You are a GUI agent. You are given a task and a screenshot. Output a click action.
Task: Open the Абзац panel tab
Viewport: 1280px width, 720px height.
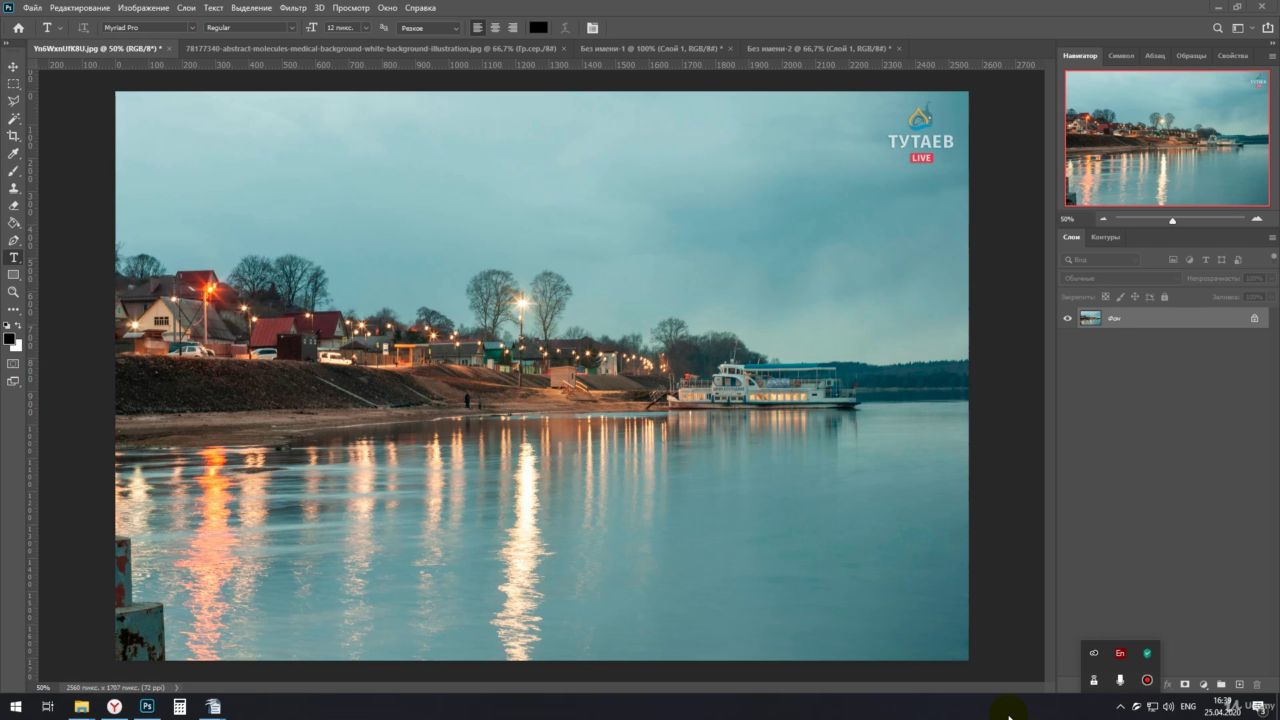click(1155, 56)
